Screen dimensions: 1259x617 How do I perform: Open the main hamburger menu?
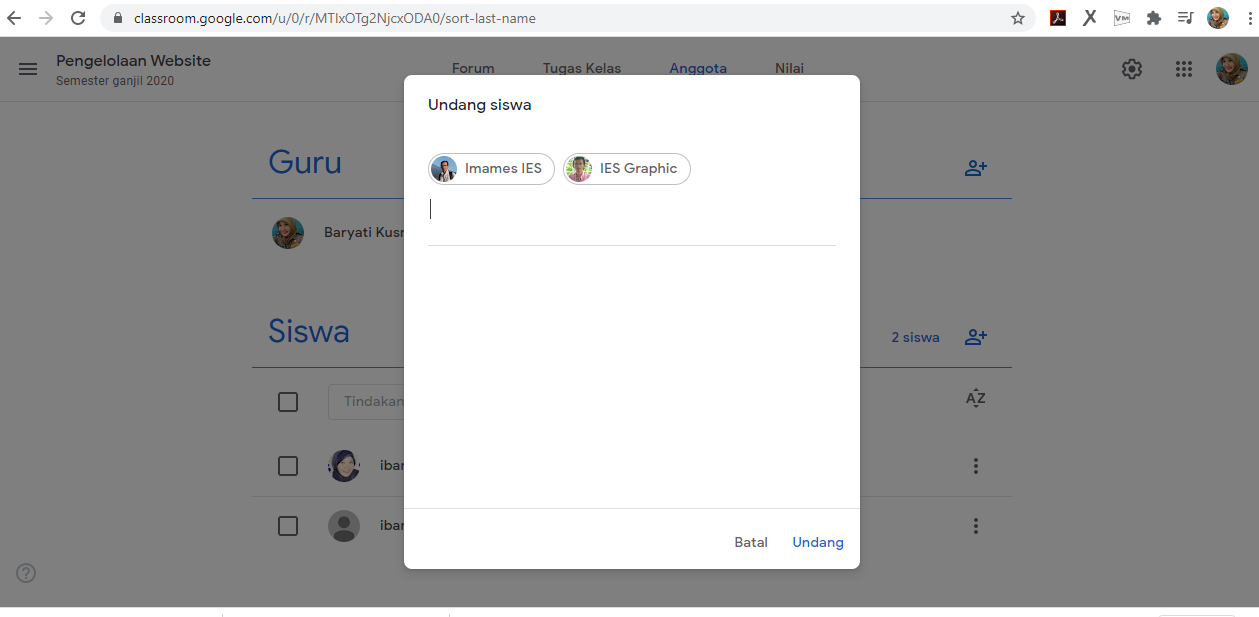[28, 69]
